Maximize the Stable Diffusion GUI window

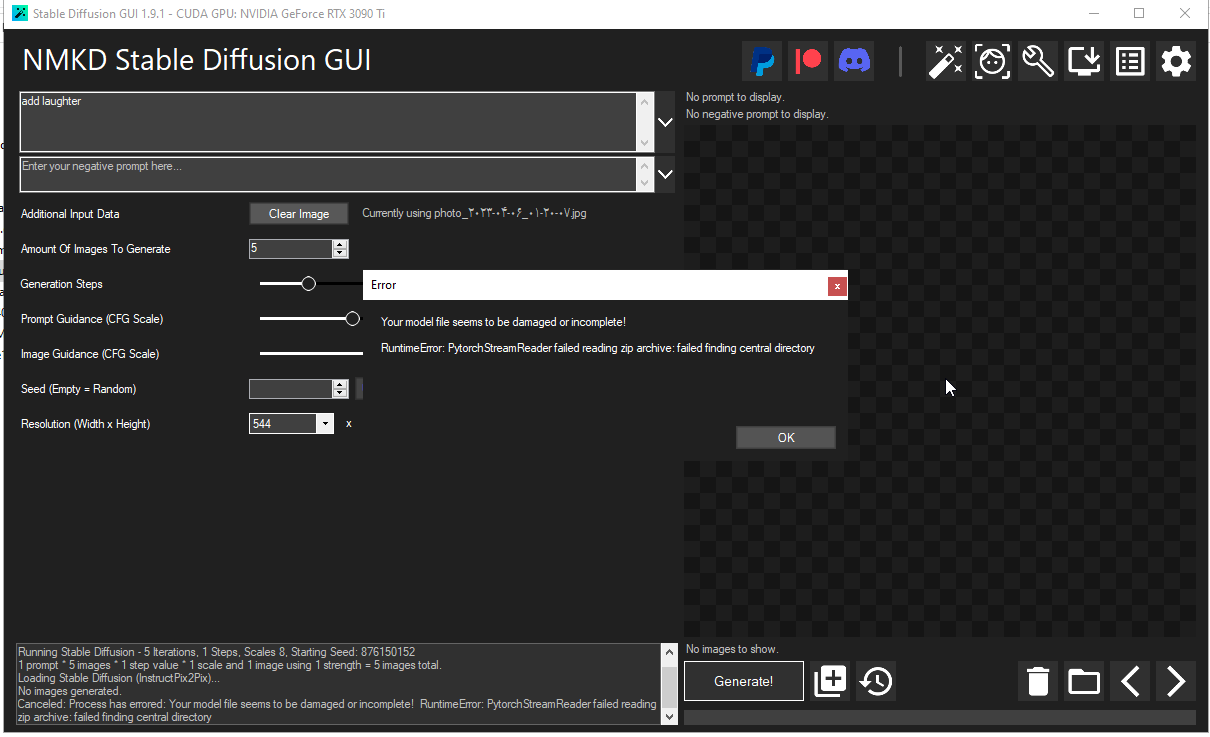1139,14
